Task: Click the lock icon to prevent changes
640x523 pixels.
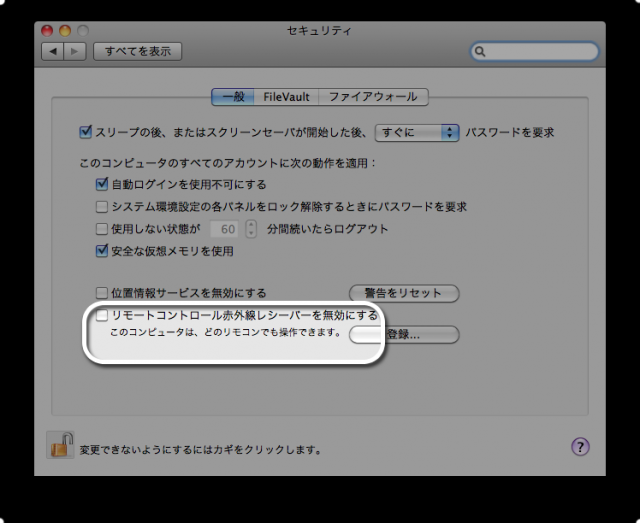Action: (x=60, y=445)
